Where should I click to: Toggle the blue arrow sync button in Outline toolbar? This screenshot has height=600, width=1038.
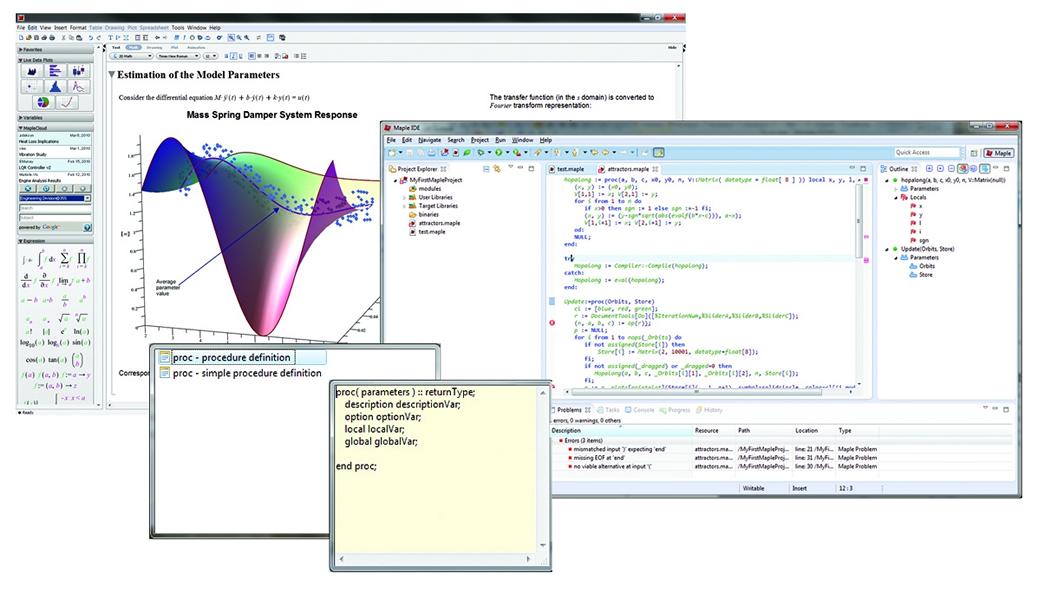coord(985,170)
